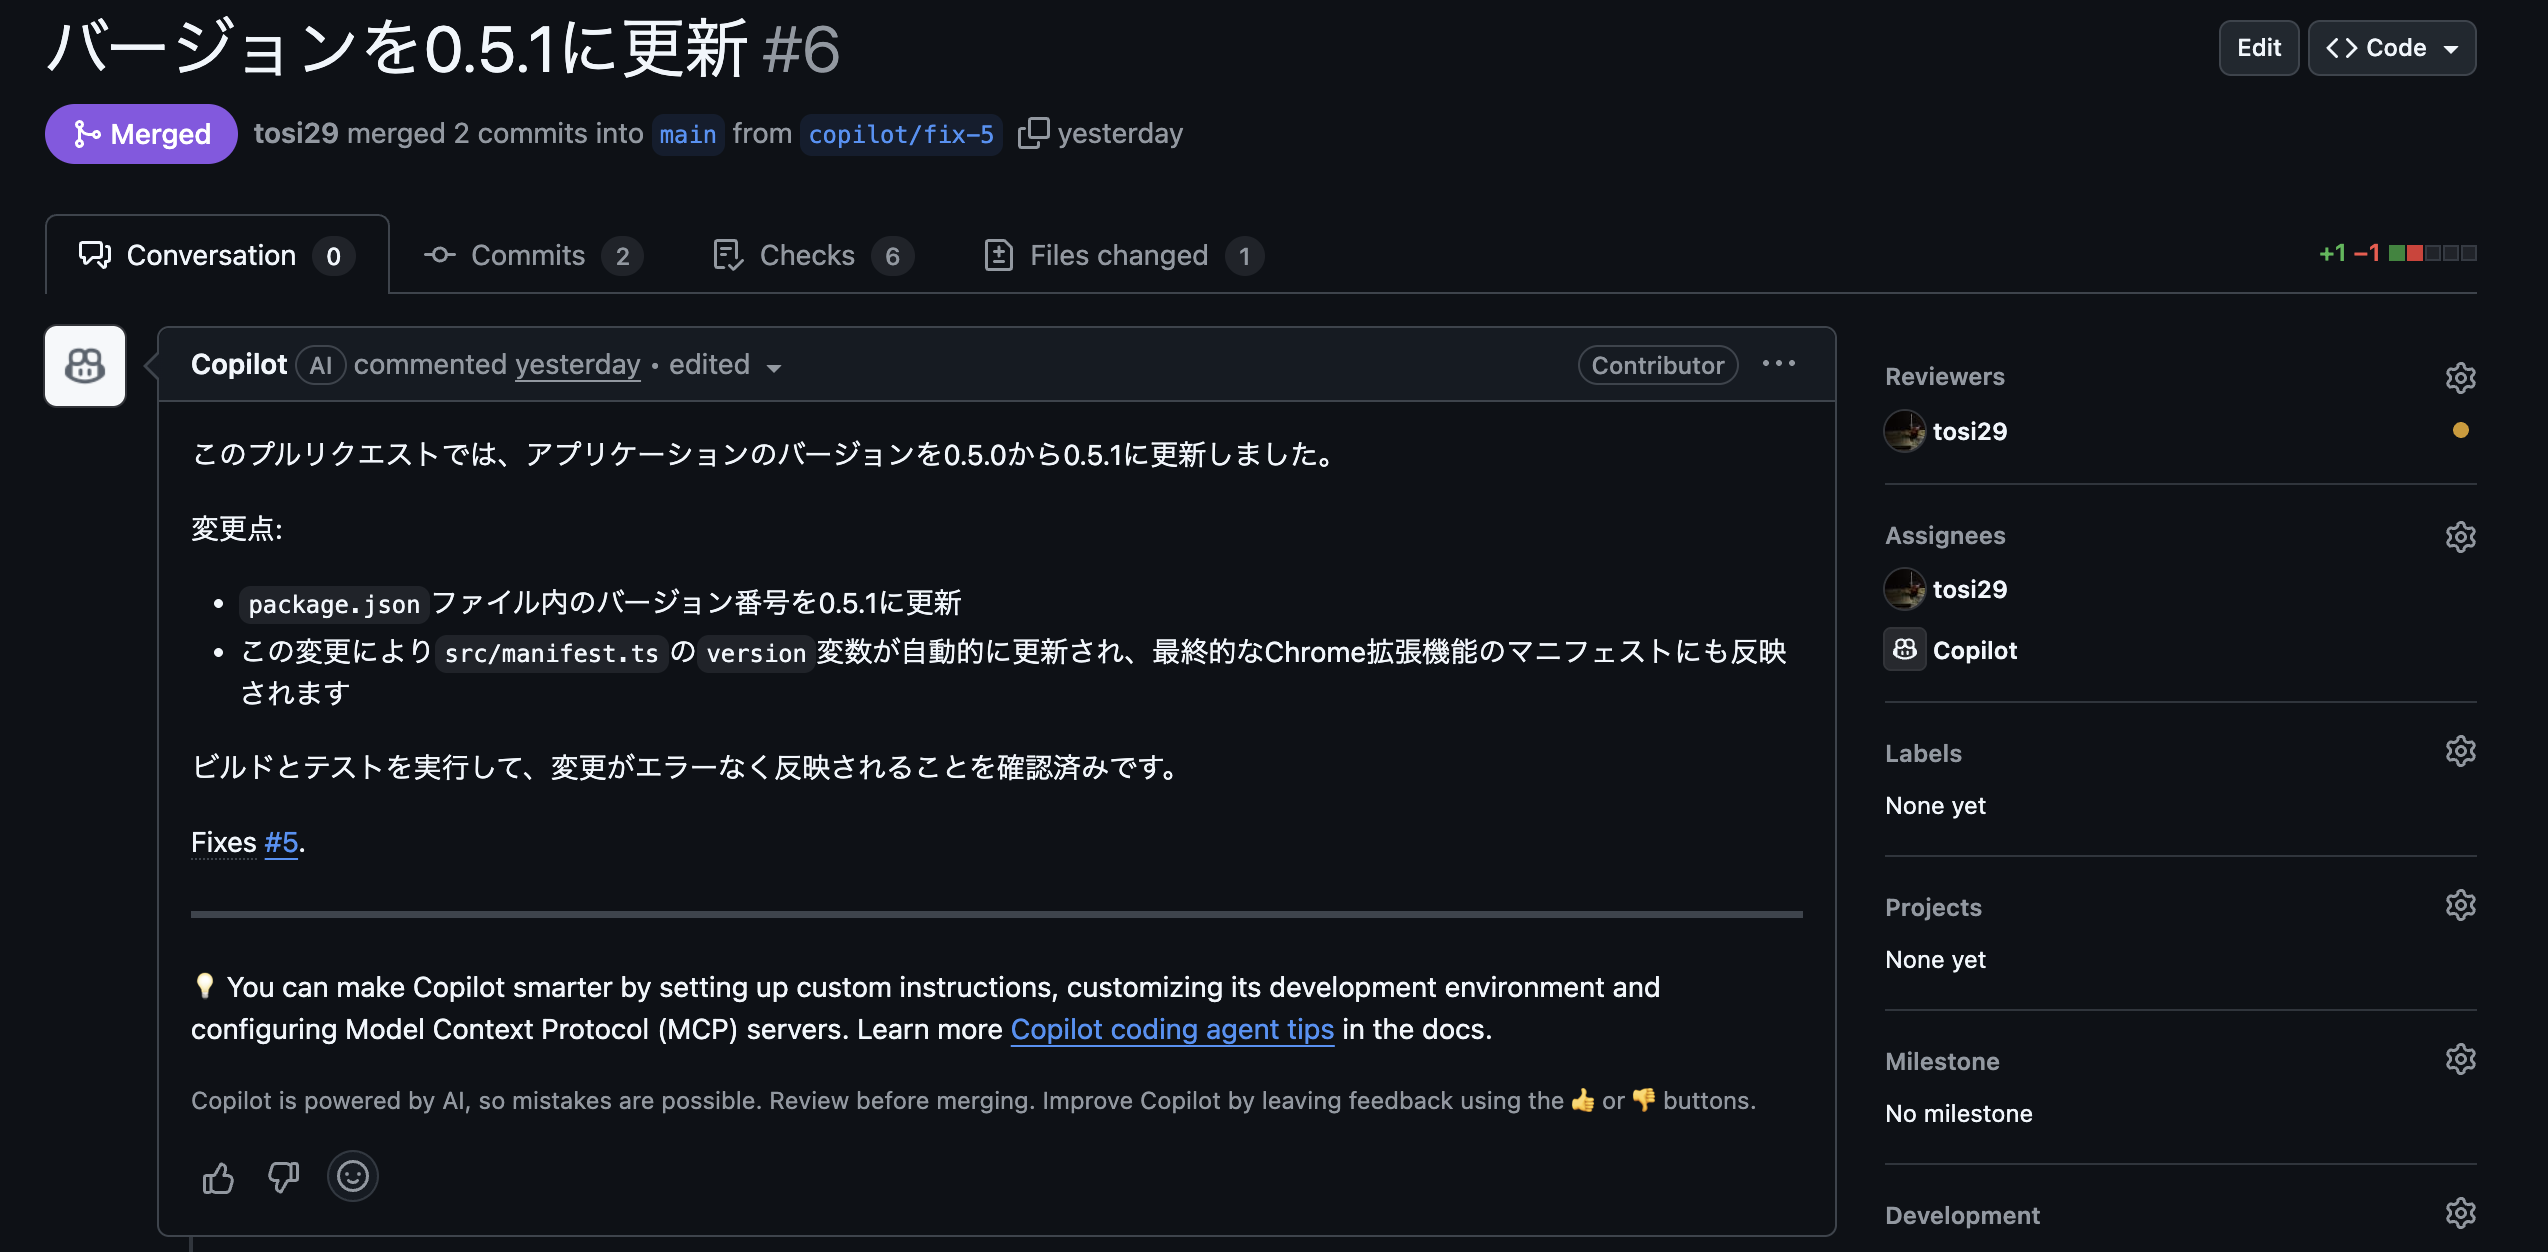Image resolution: width=2548 pixels, height=1252 pixels.
Task: Click the Milestone section heading
Action: click(1942, 1061)
